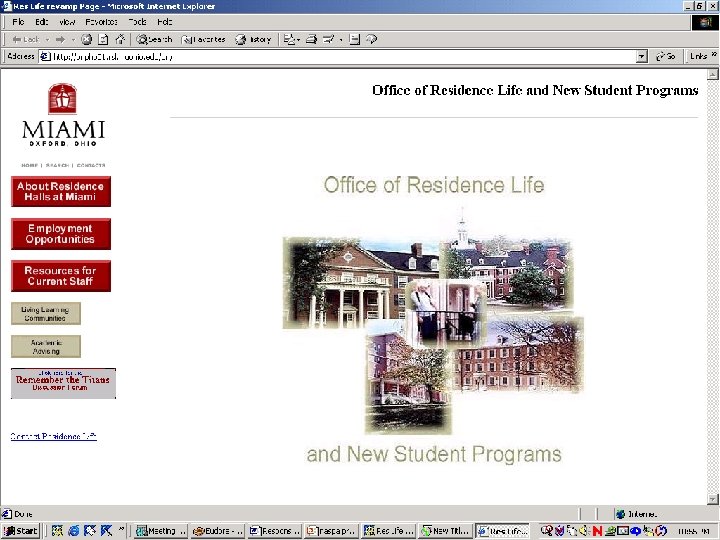
Task: Click inside the Address URL field
Action: [338, 56]
